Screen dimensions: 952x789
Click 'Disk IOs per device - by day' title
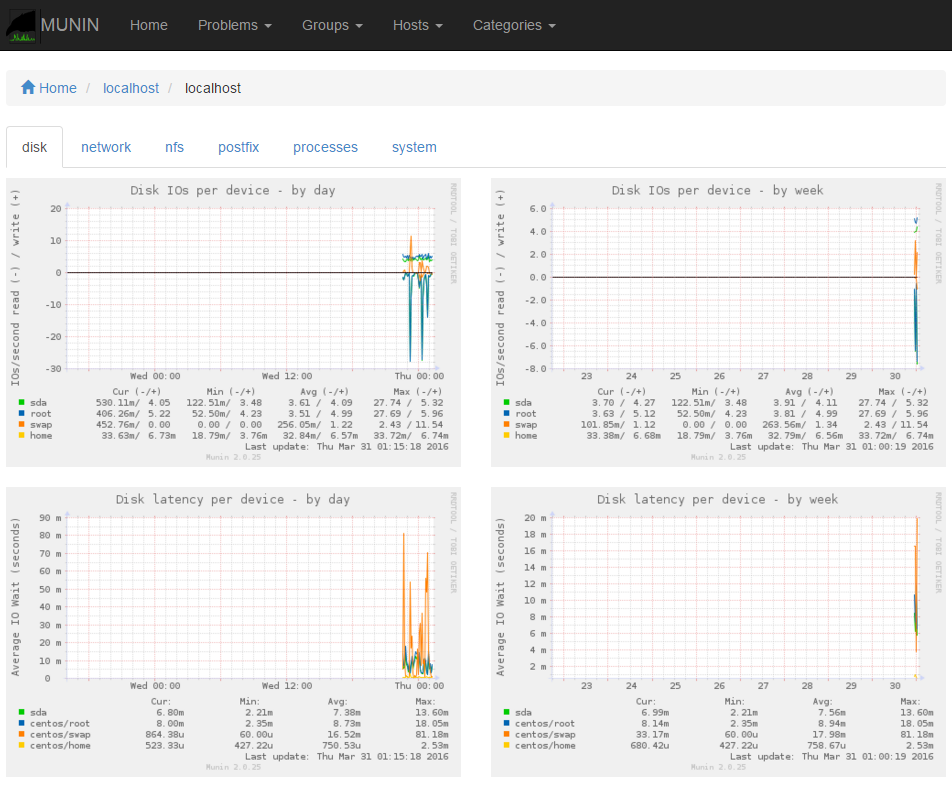coord(233,191)
